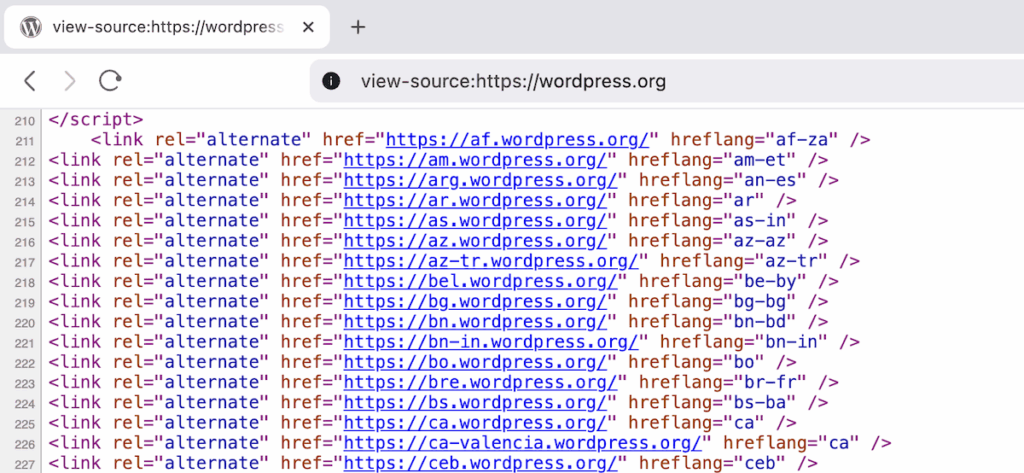Click the browser back arrow
The width and height of the screenshot is (1024, 473).
click(29, 81)
